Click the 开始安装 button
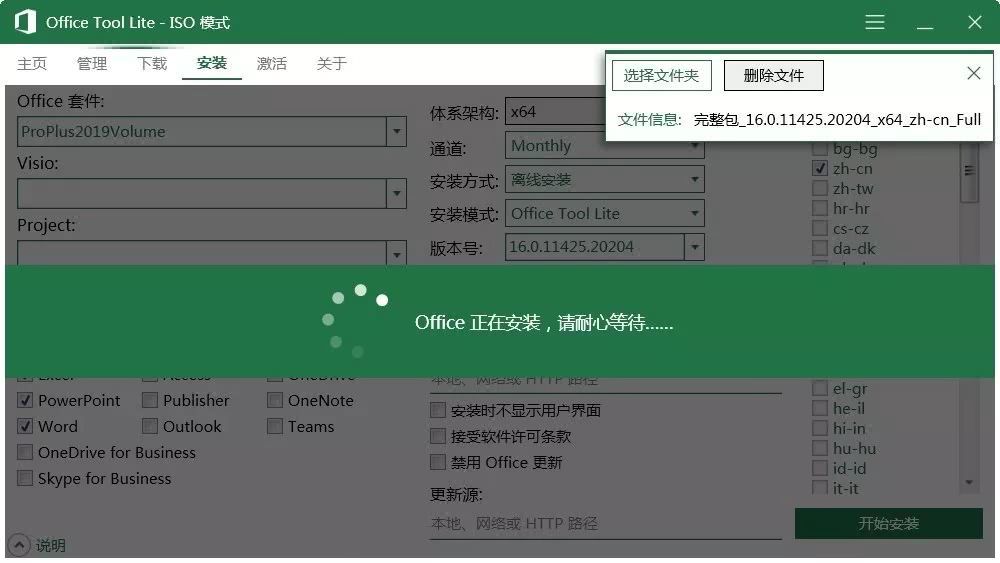 pyautogui.click(x=888, y=523)
